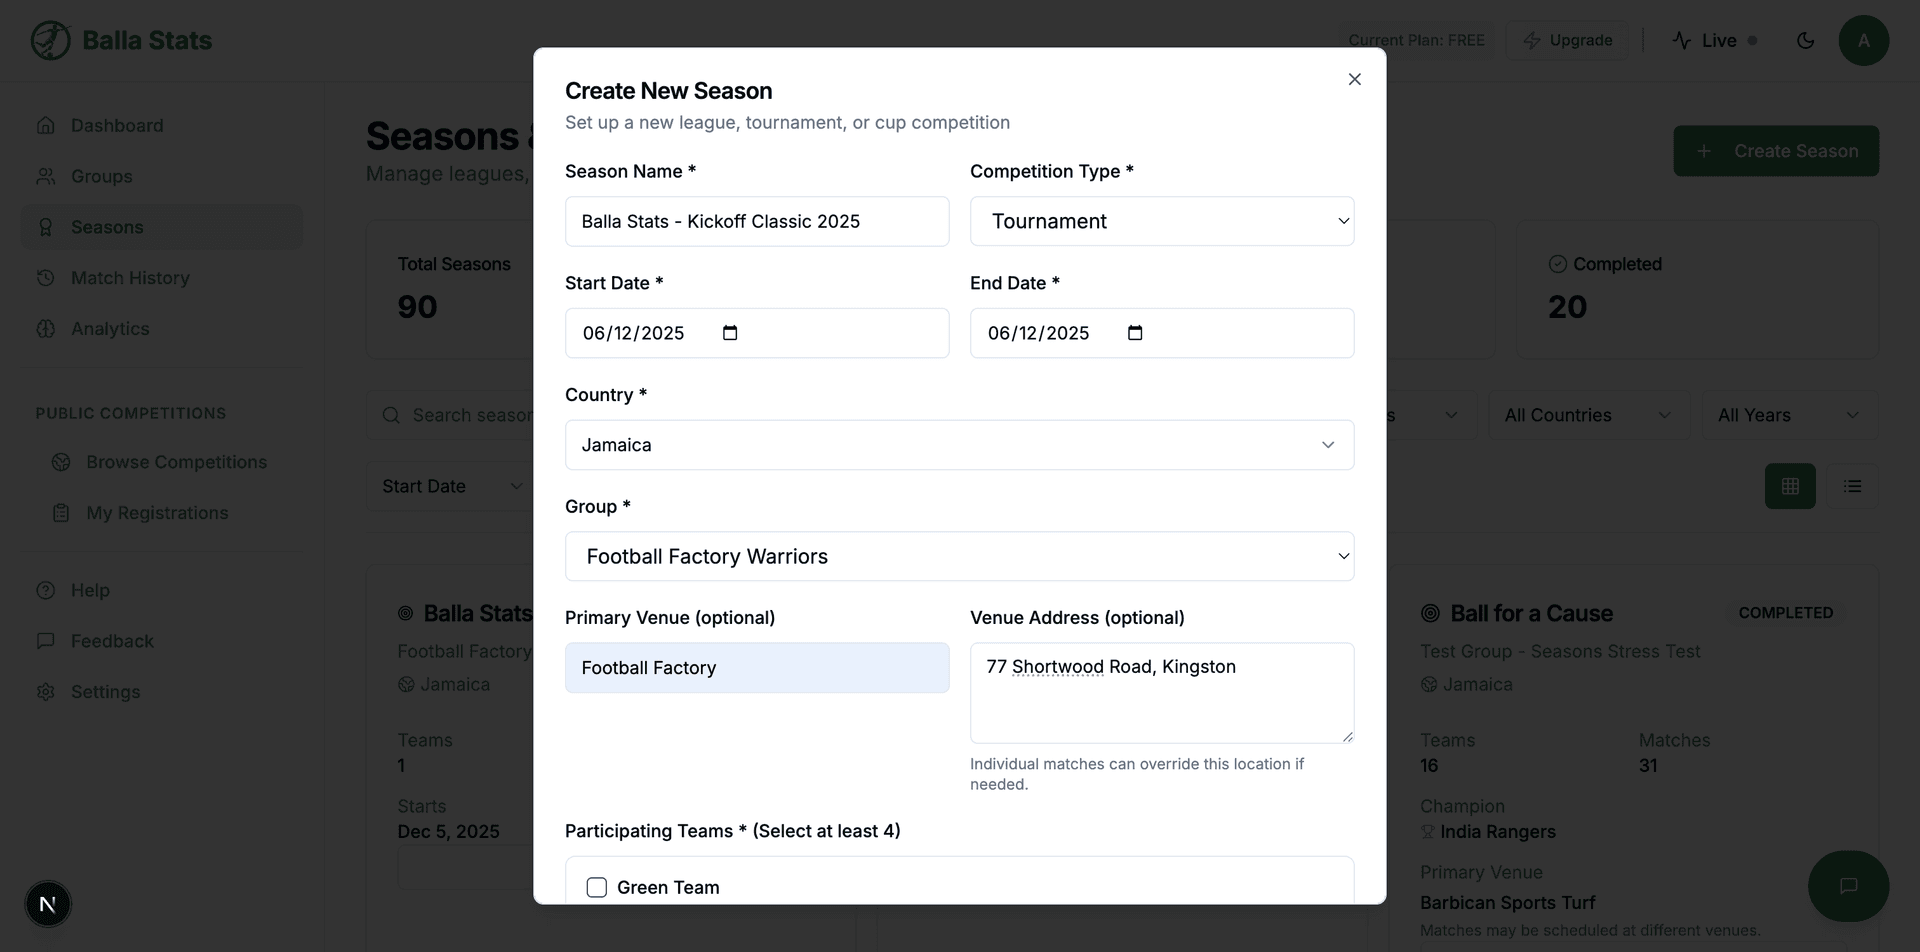
Task: Open the Help link
Action: 89,590
